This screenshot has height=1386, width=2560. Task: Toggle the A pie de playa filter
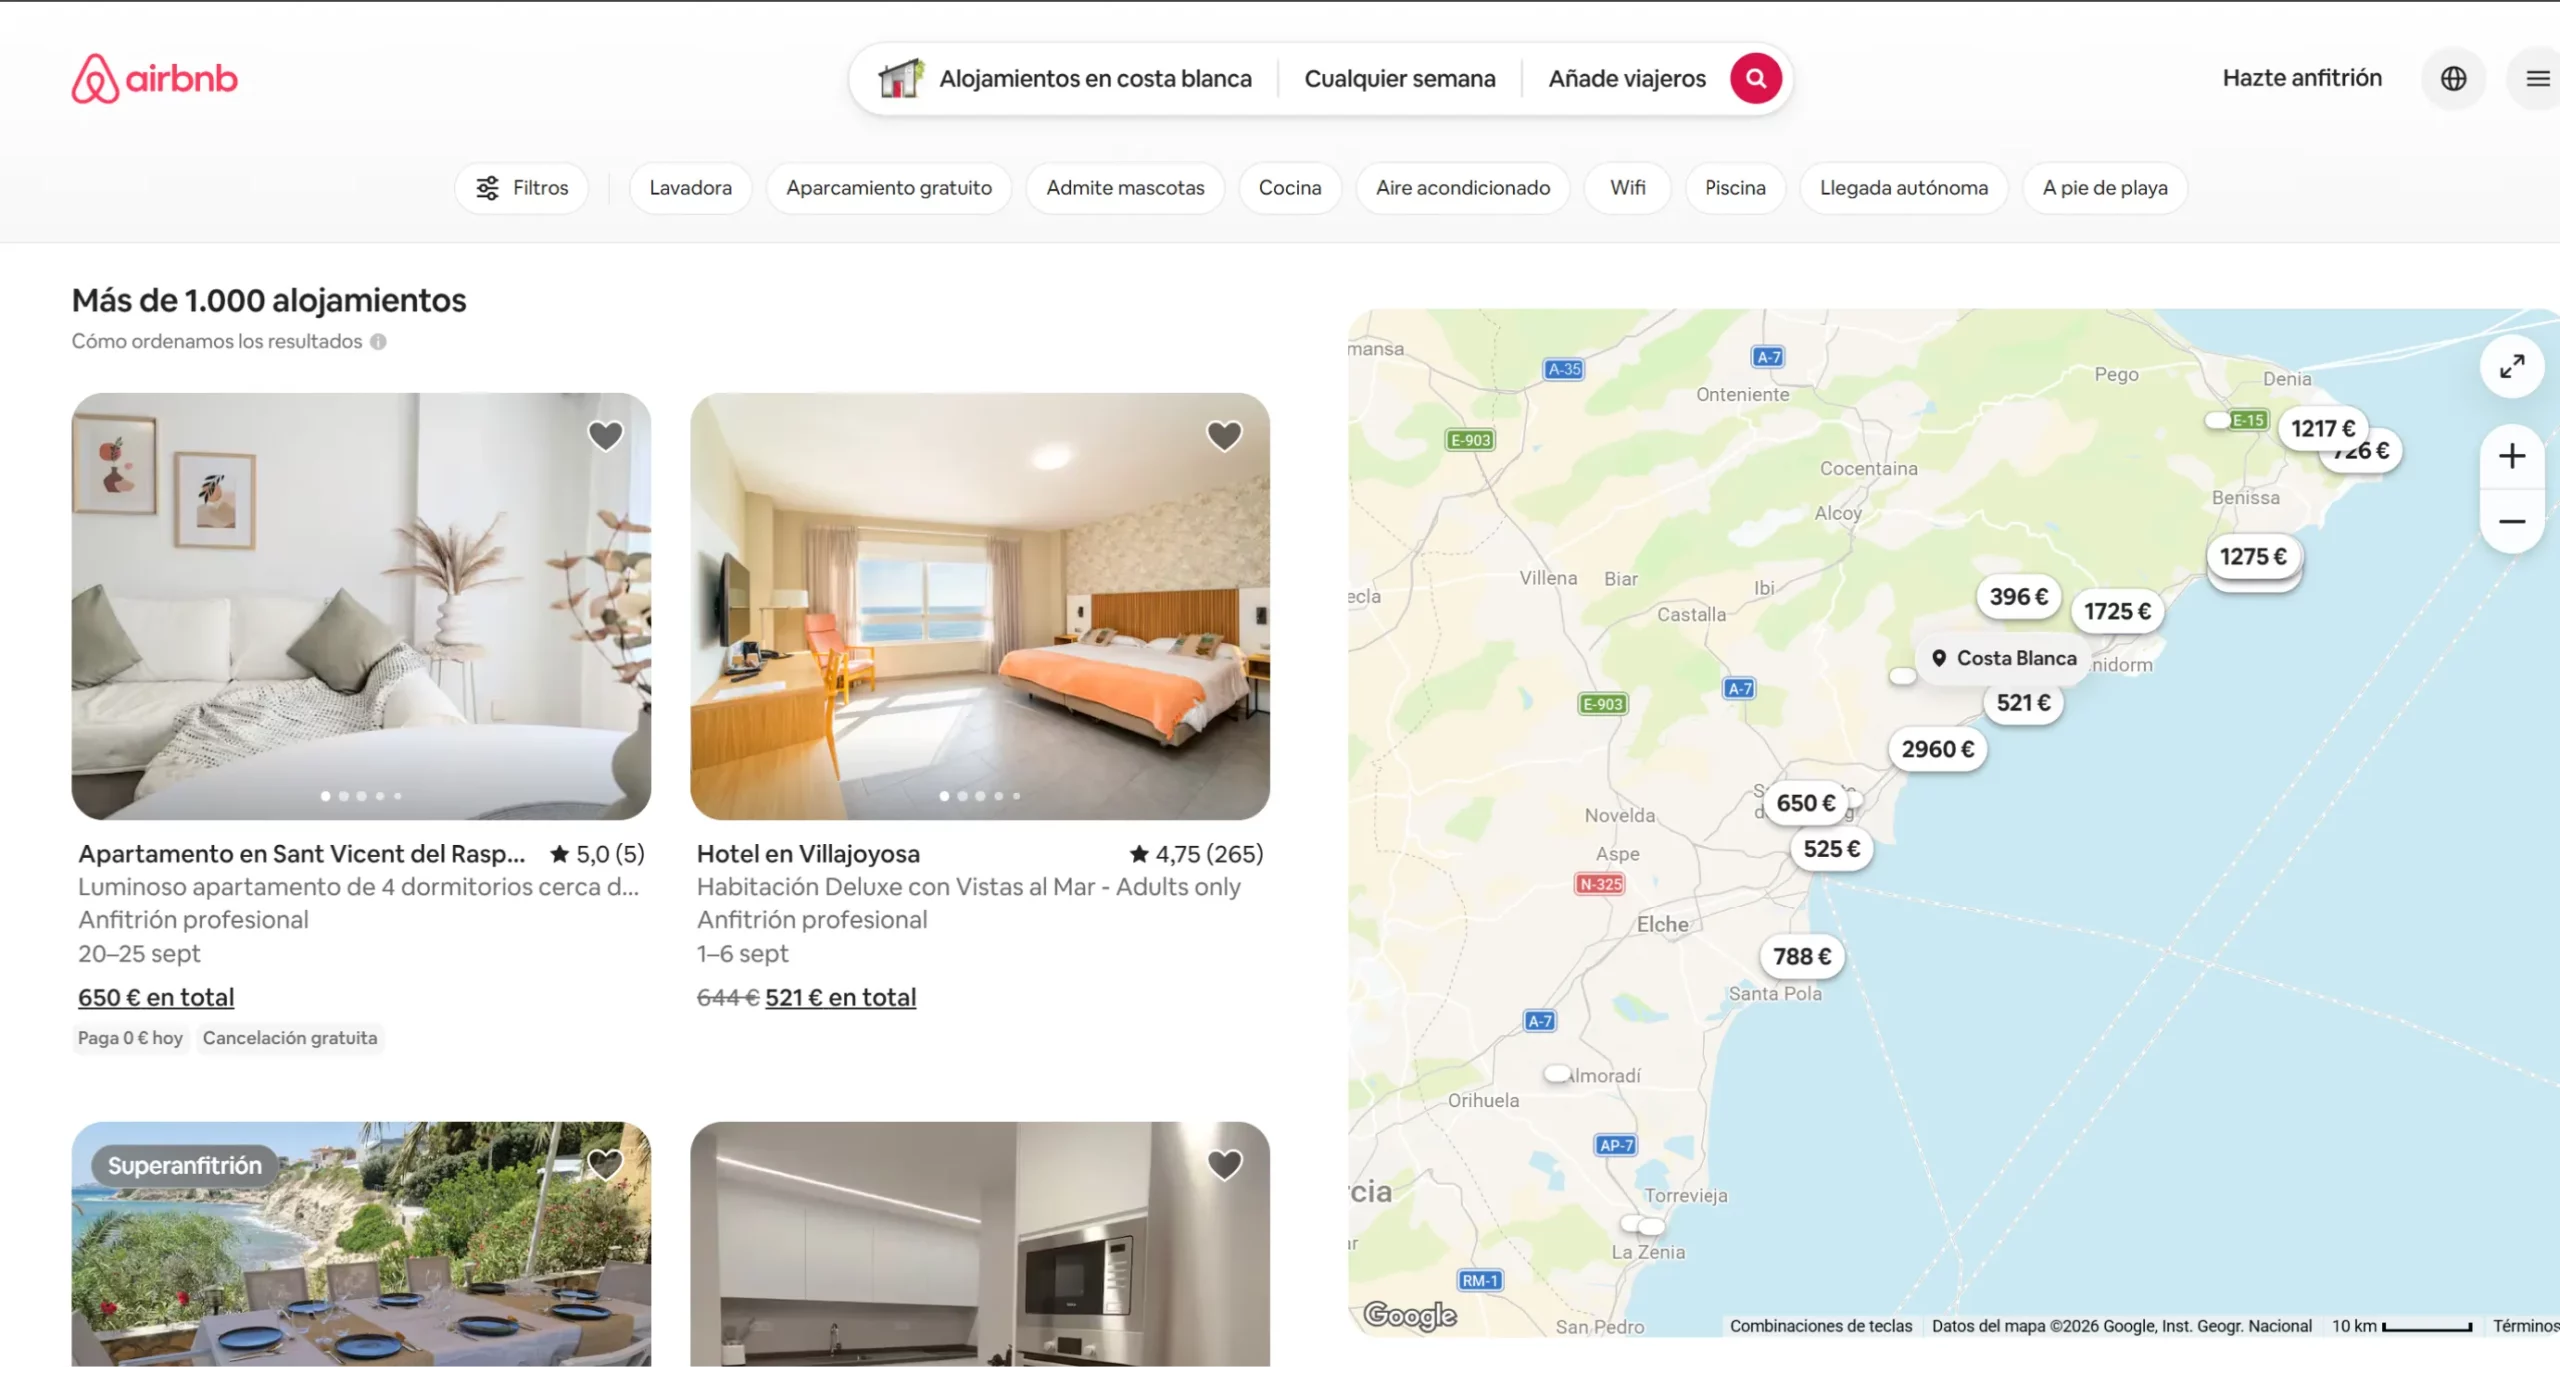[2105, 187]
